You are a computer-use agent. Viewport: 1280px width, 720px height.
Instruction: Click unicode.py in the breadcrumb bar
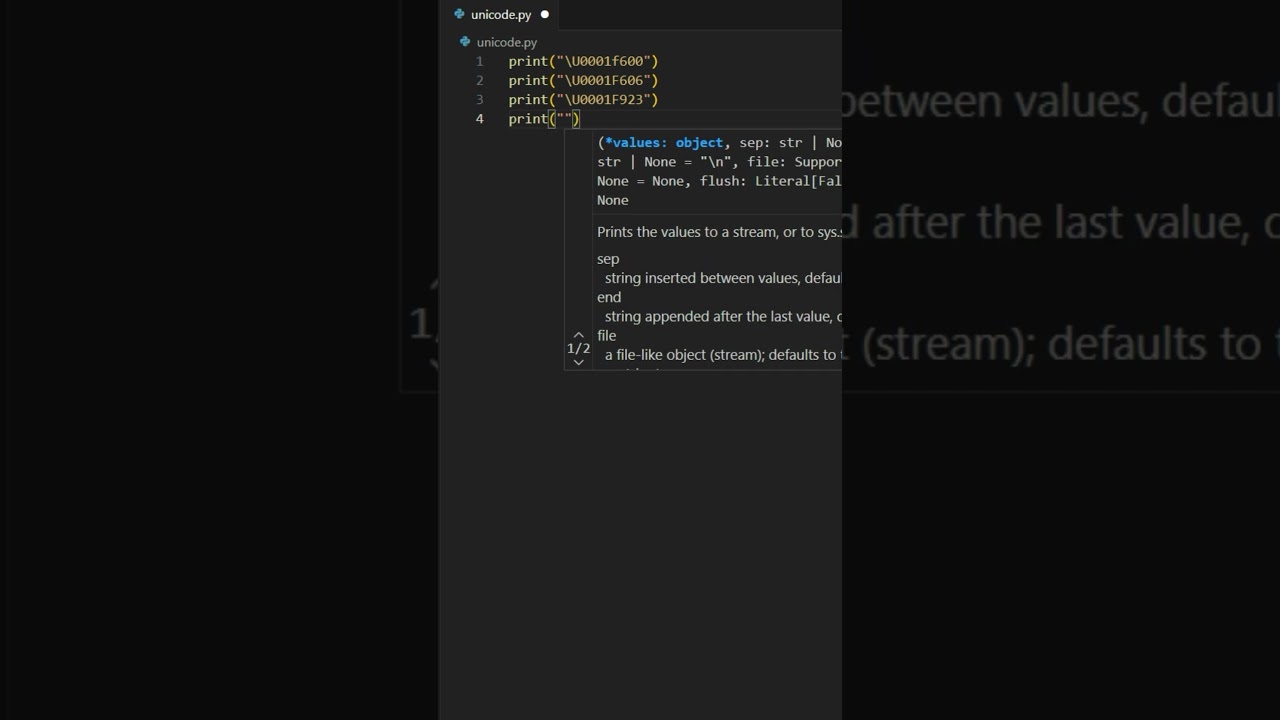tap(507, 42)
